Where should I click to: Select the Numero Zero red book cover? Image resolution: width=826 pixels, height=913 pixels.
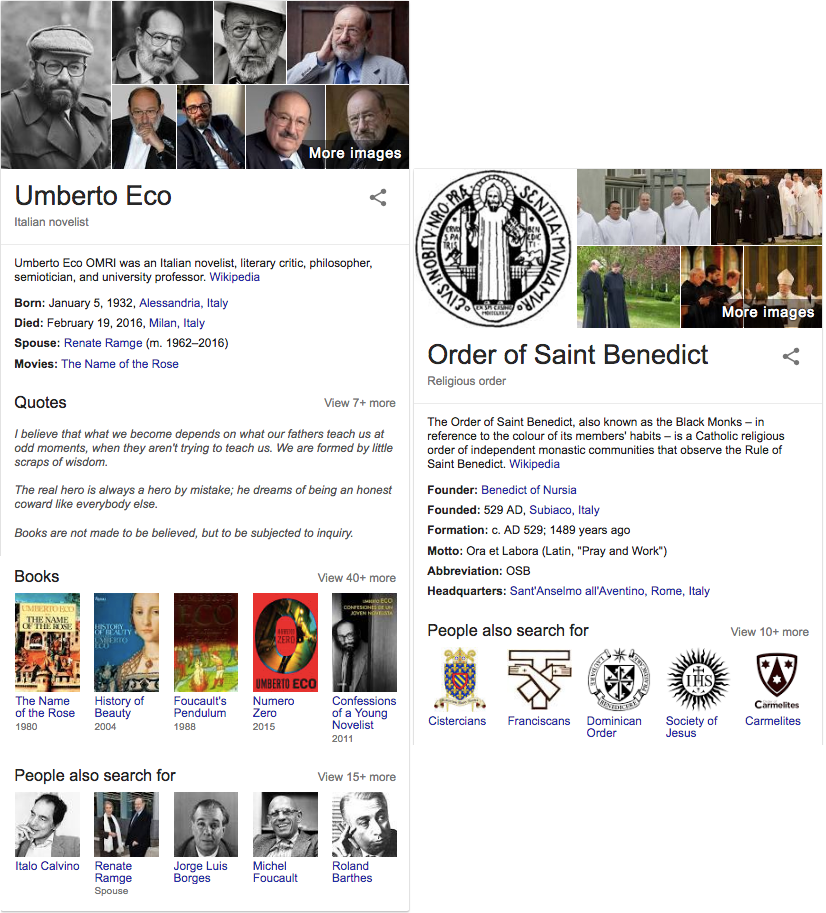tap(285, 642)
